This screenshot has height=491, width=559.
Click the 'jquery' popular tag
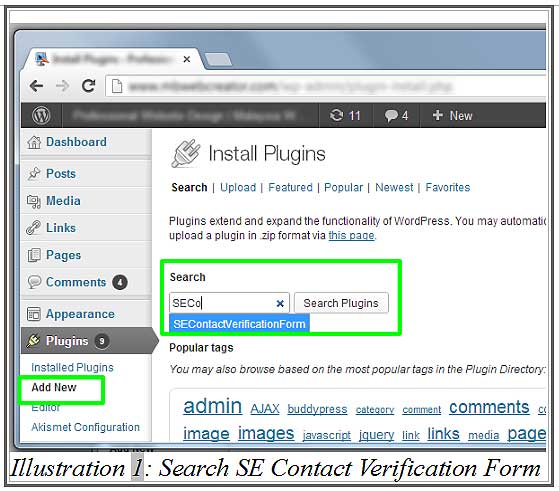[376, 435]
